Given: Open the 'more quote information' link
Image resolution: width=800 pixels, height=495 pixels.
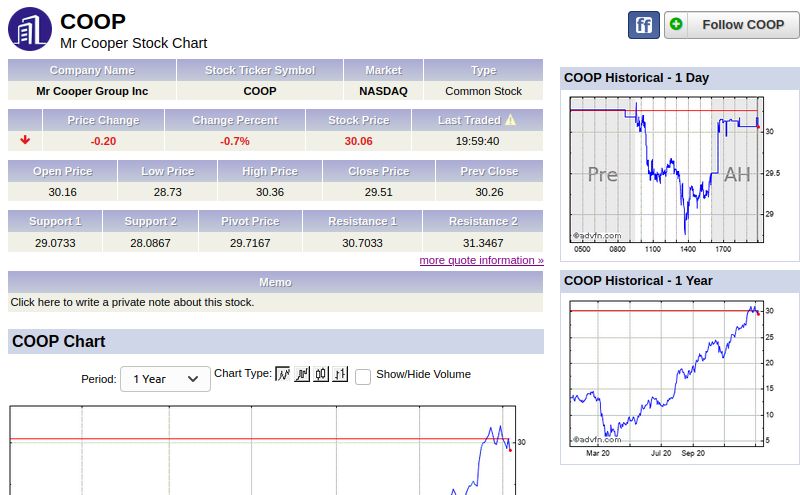Looking at the screenshot, I should pos(481,260).
